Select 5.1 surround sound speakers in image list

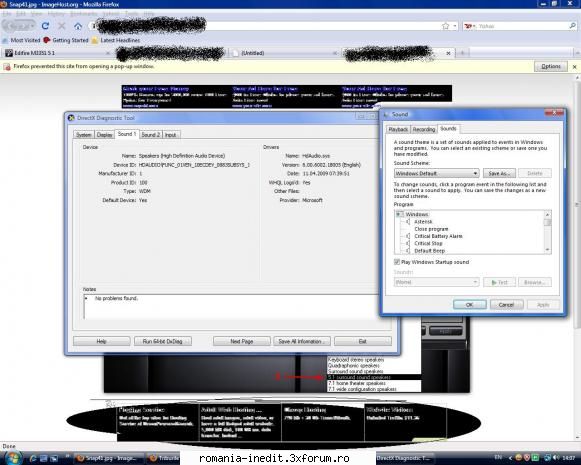(x=374, y=377)
